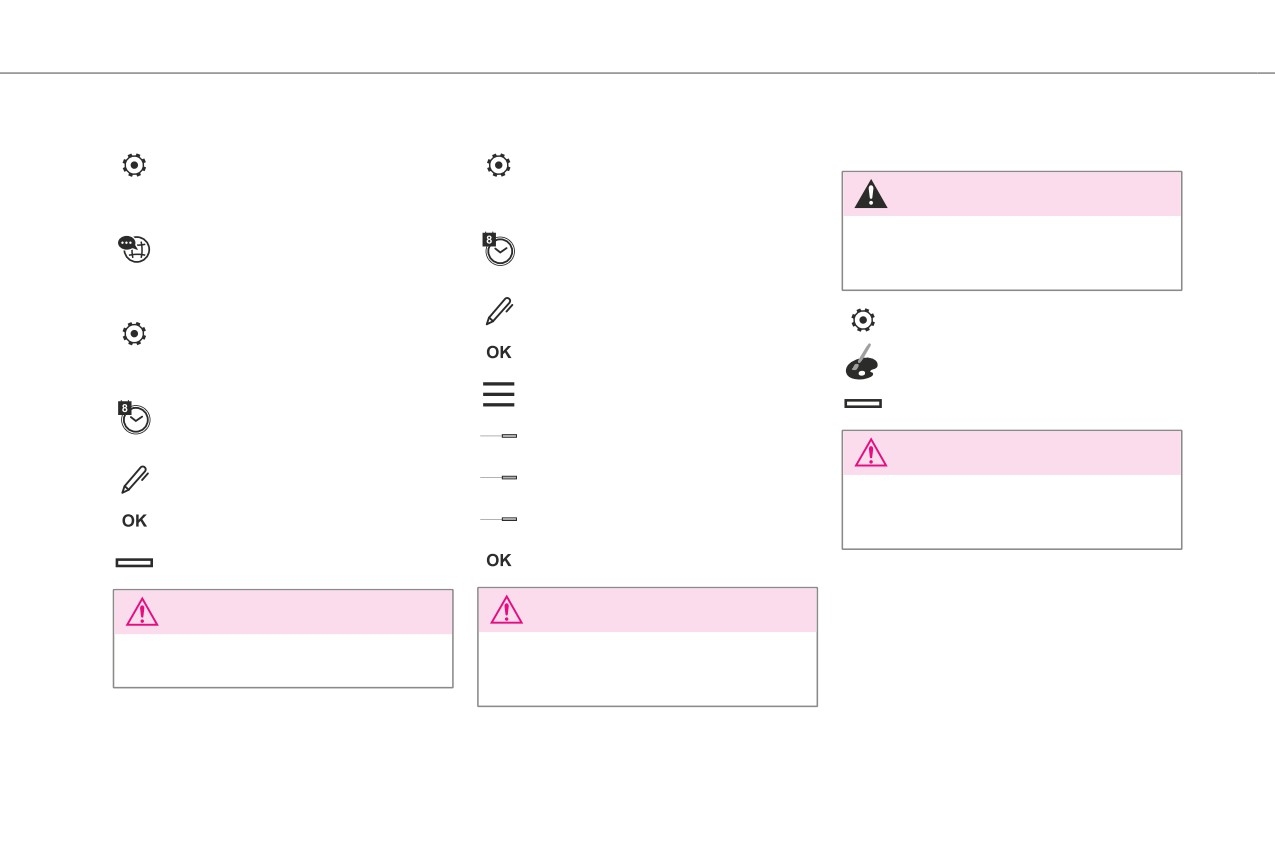Click the pencil icon directly above the rectangle-bar OK

pos(135,479)
